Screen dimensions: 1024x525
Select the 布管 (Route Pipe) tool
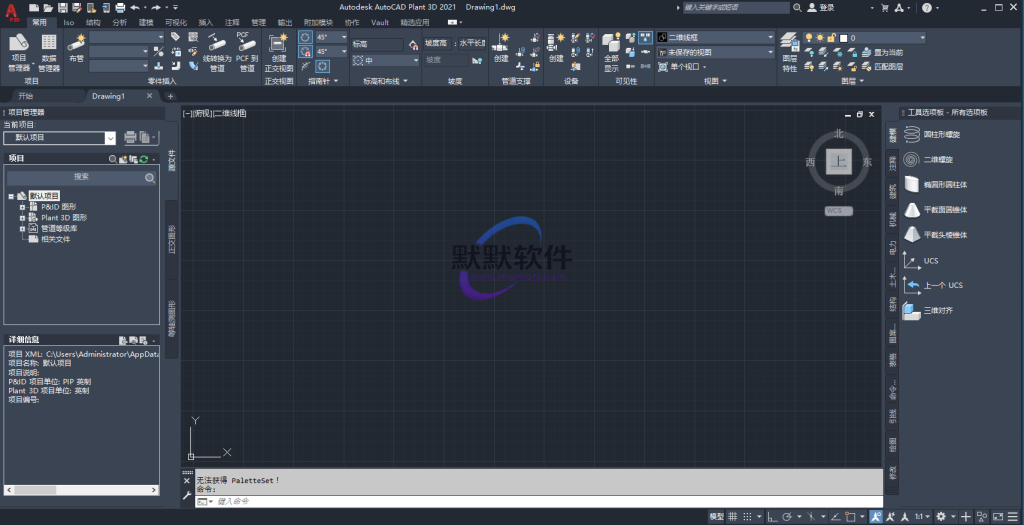tap(77, 48)
